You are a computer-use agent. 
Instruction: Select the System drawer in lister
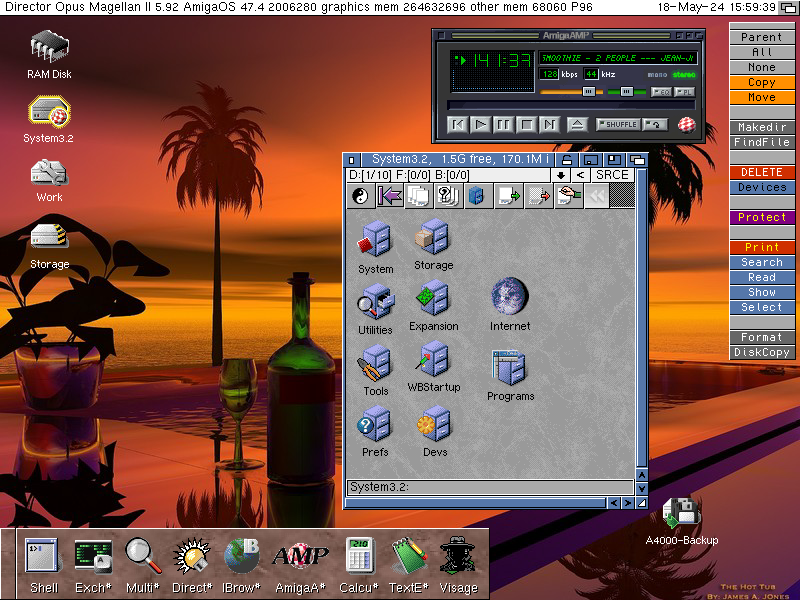(x=376, y=238)
